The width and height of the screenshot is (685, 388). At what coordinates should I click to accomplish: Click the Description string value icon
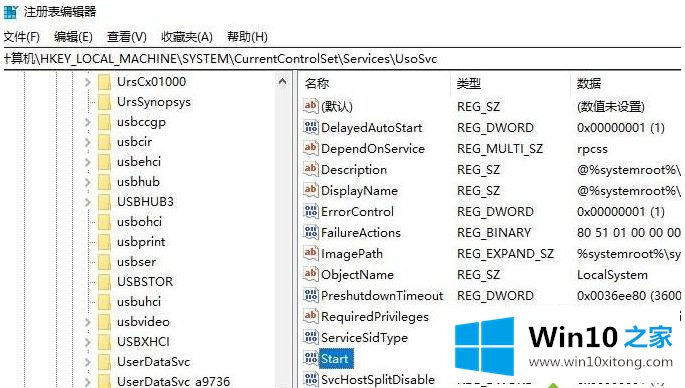pyautogui.click(x=311, y=169)
